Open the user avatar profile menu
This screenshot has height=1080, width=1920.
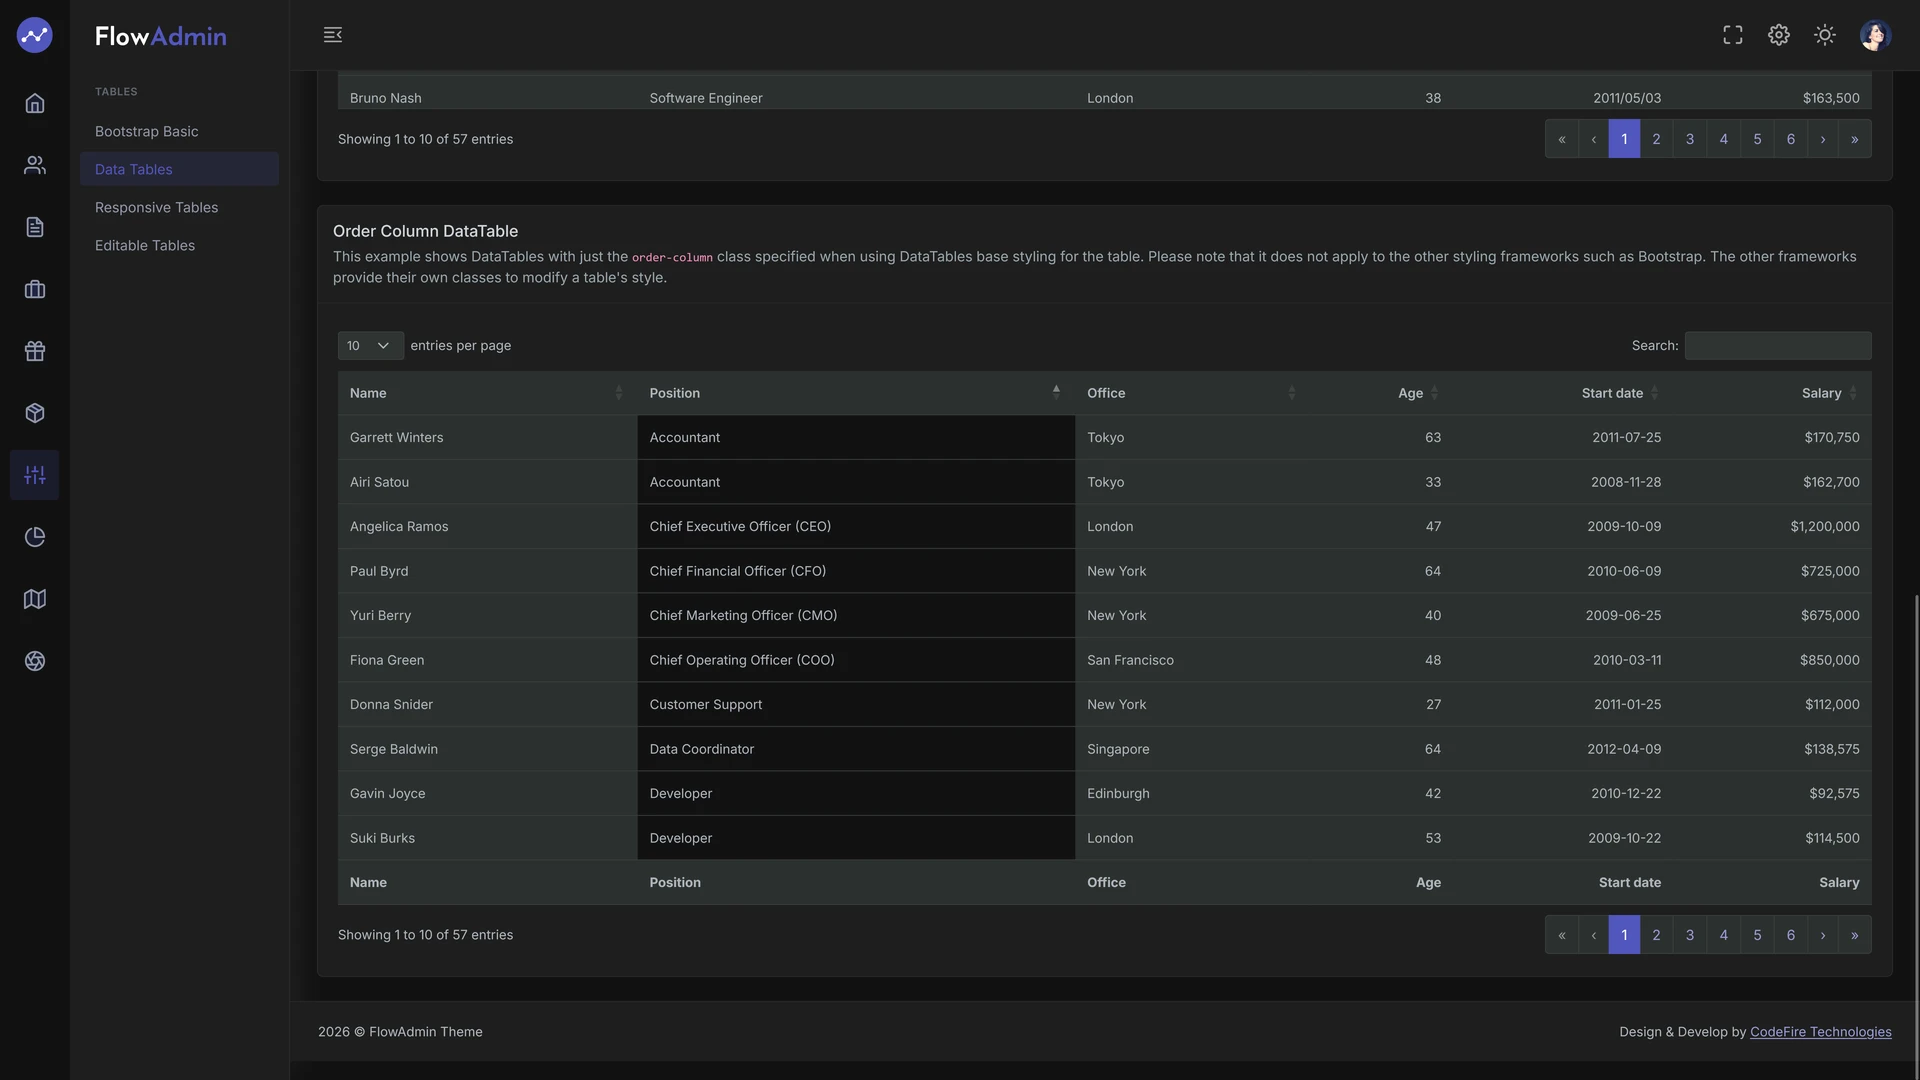click(x=1875, y=35)
